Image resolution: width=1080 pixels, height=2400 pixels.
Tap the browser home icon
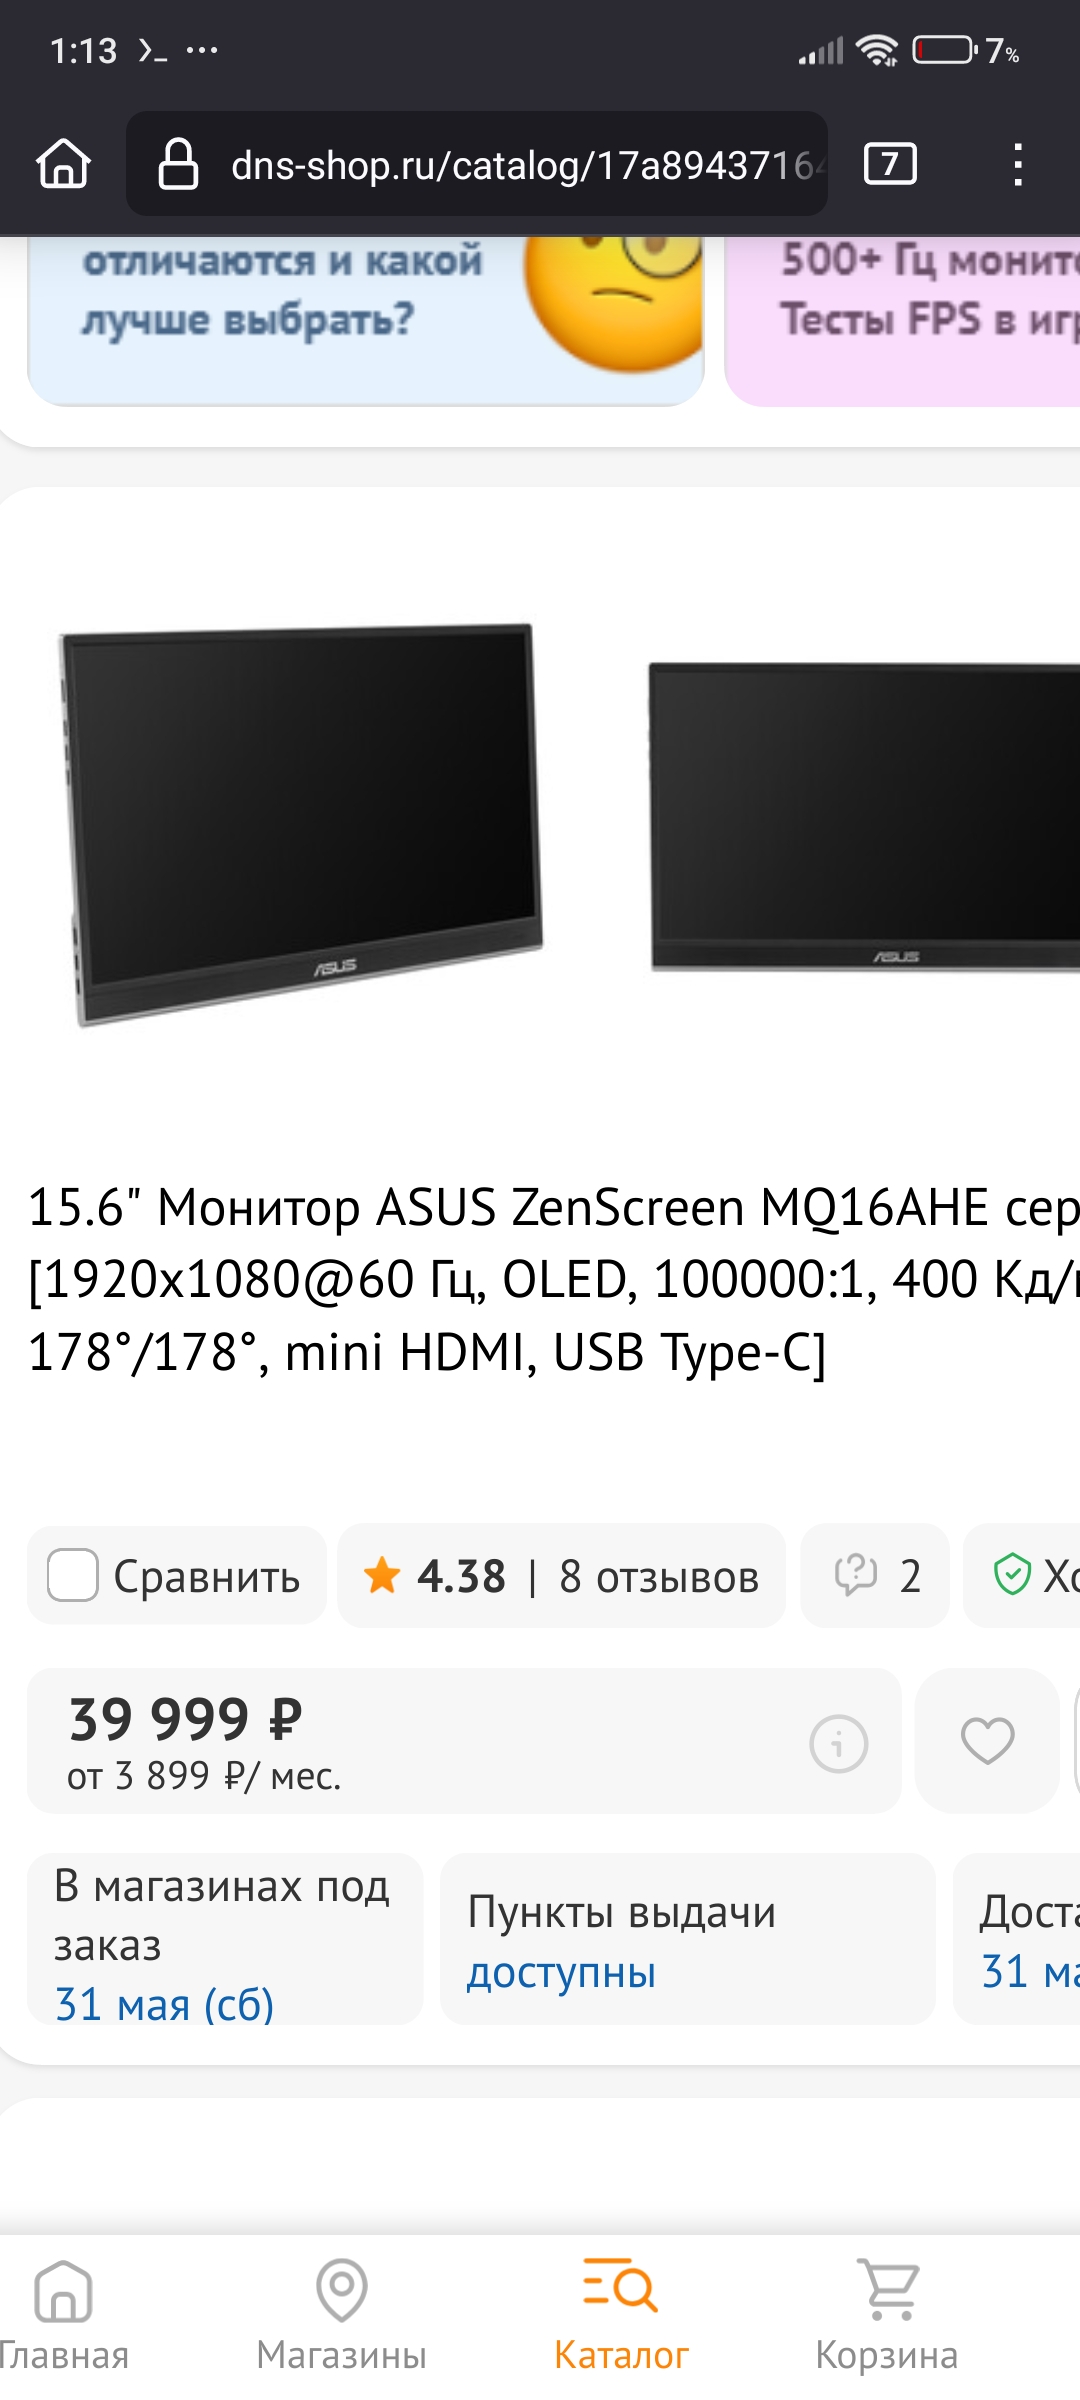pos(64,164)
